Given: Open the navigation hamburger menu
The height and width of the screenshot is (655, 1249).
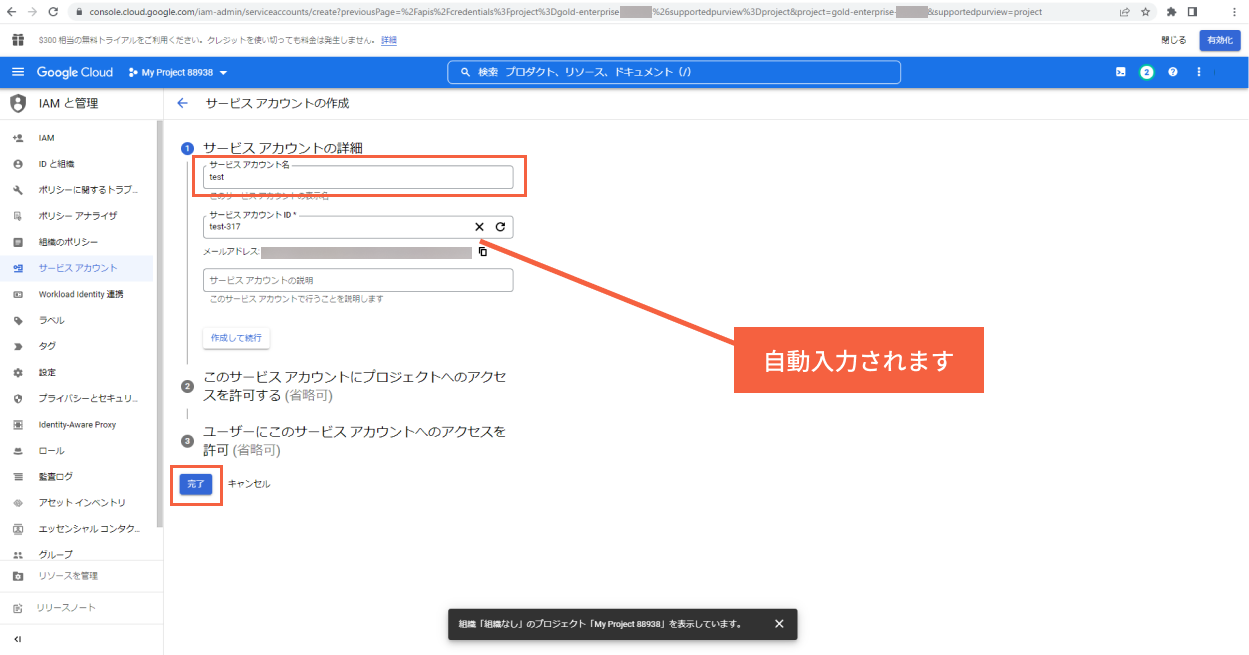Looking at the screenshot, I should [18, 71].
